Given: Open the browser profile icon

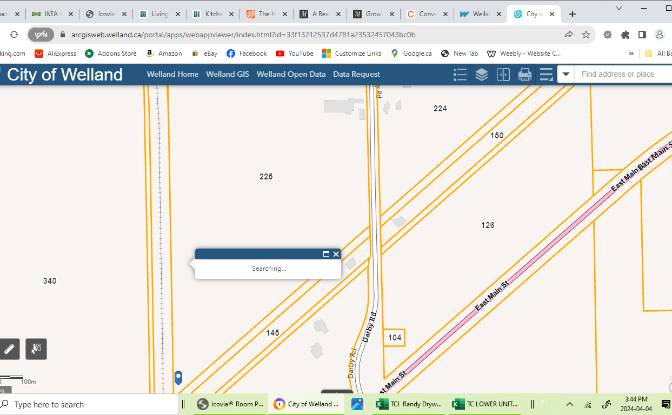Looking at the screenshot, I should coord(659,35).
